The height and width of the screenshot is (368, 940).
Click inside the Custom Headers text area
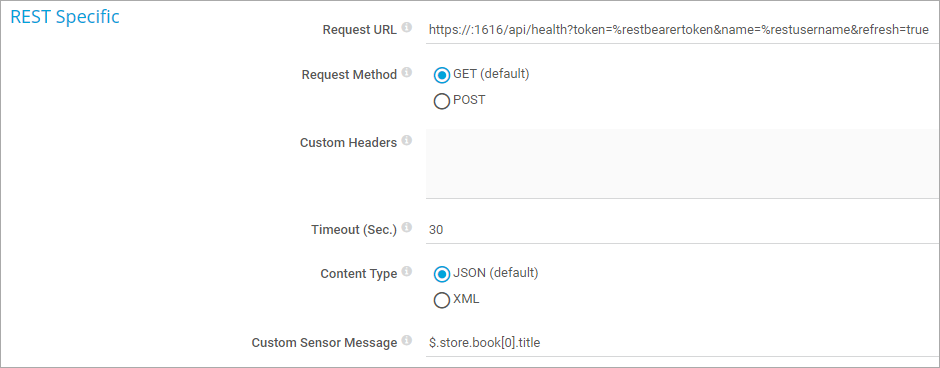[x=682, y=163]
